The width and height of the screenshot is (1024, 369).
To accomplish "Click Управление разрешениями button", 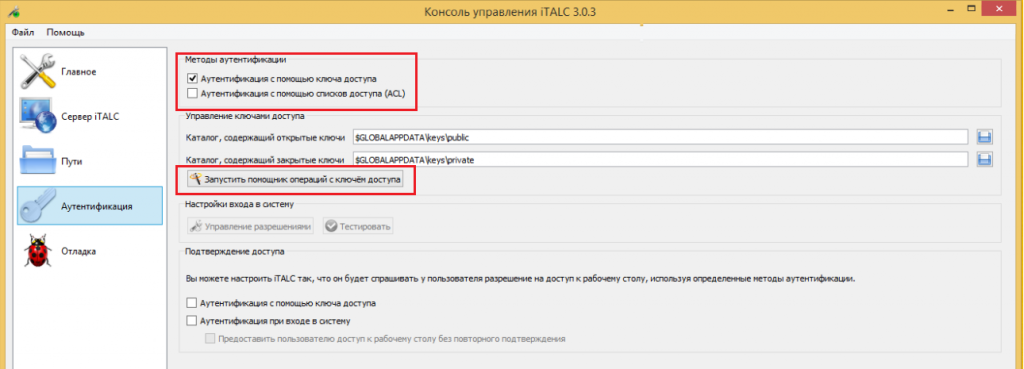I will point(250,227).
